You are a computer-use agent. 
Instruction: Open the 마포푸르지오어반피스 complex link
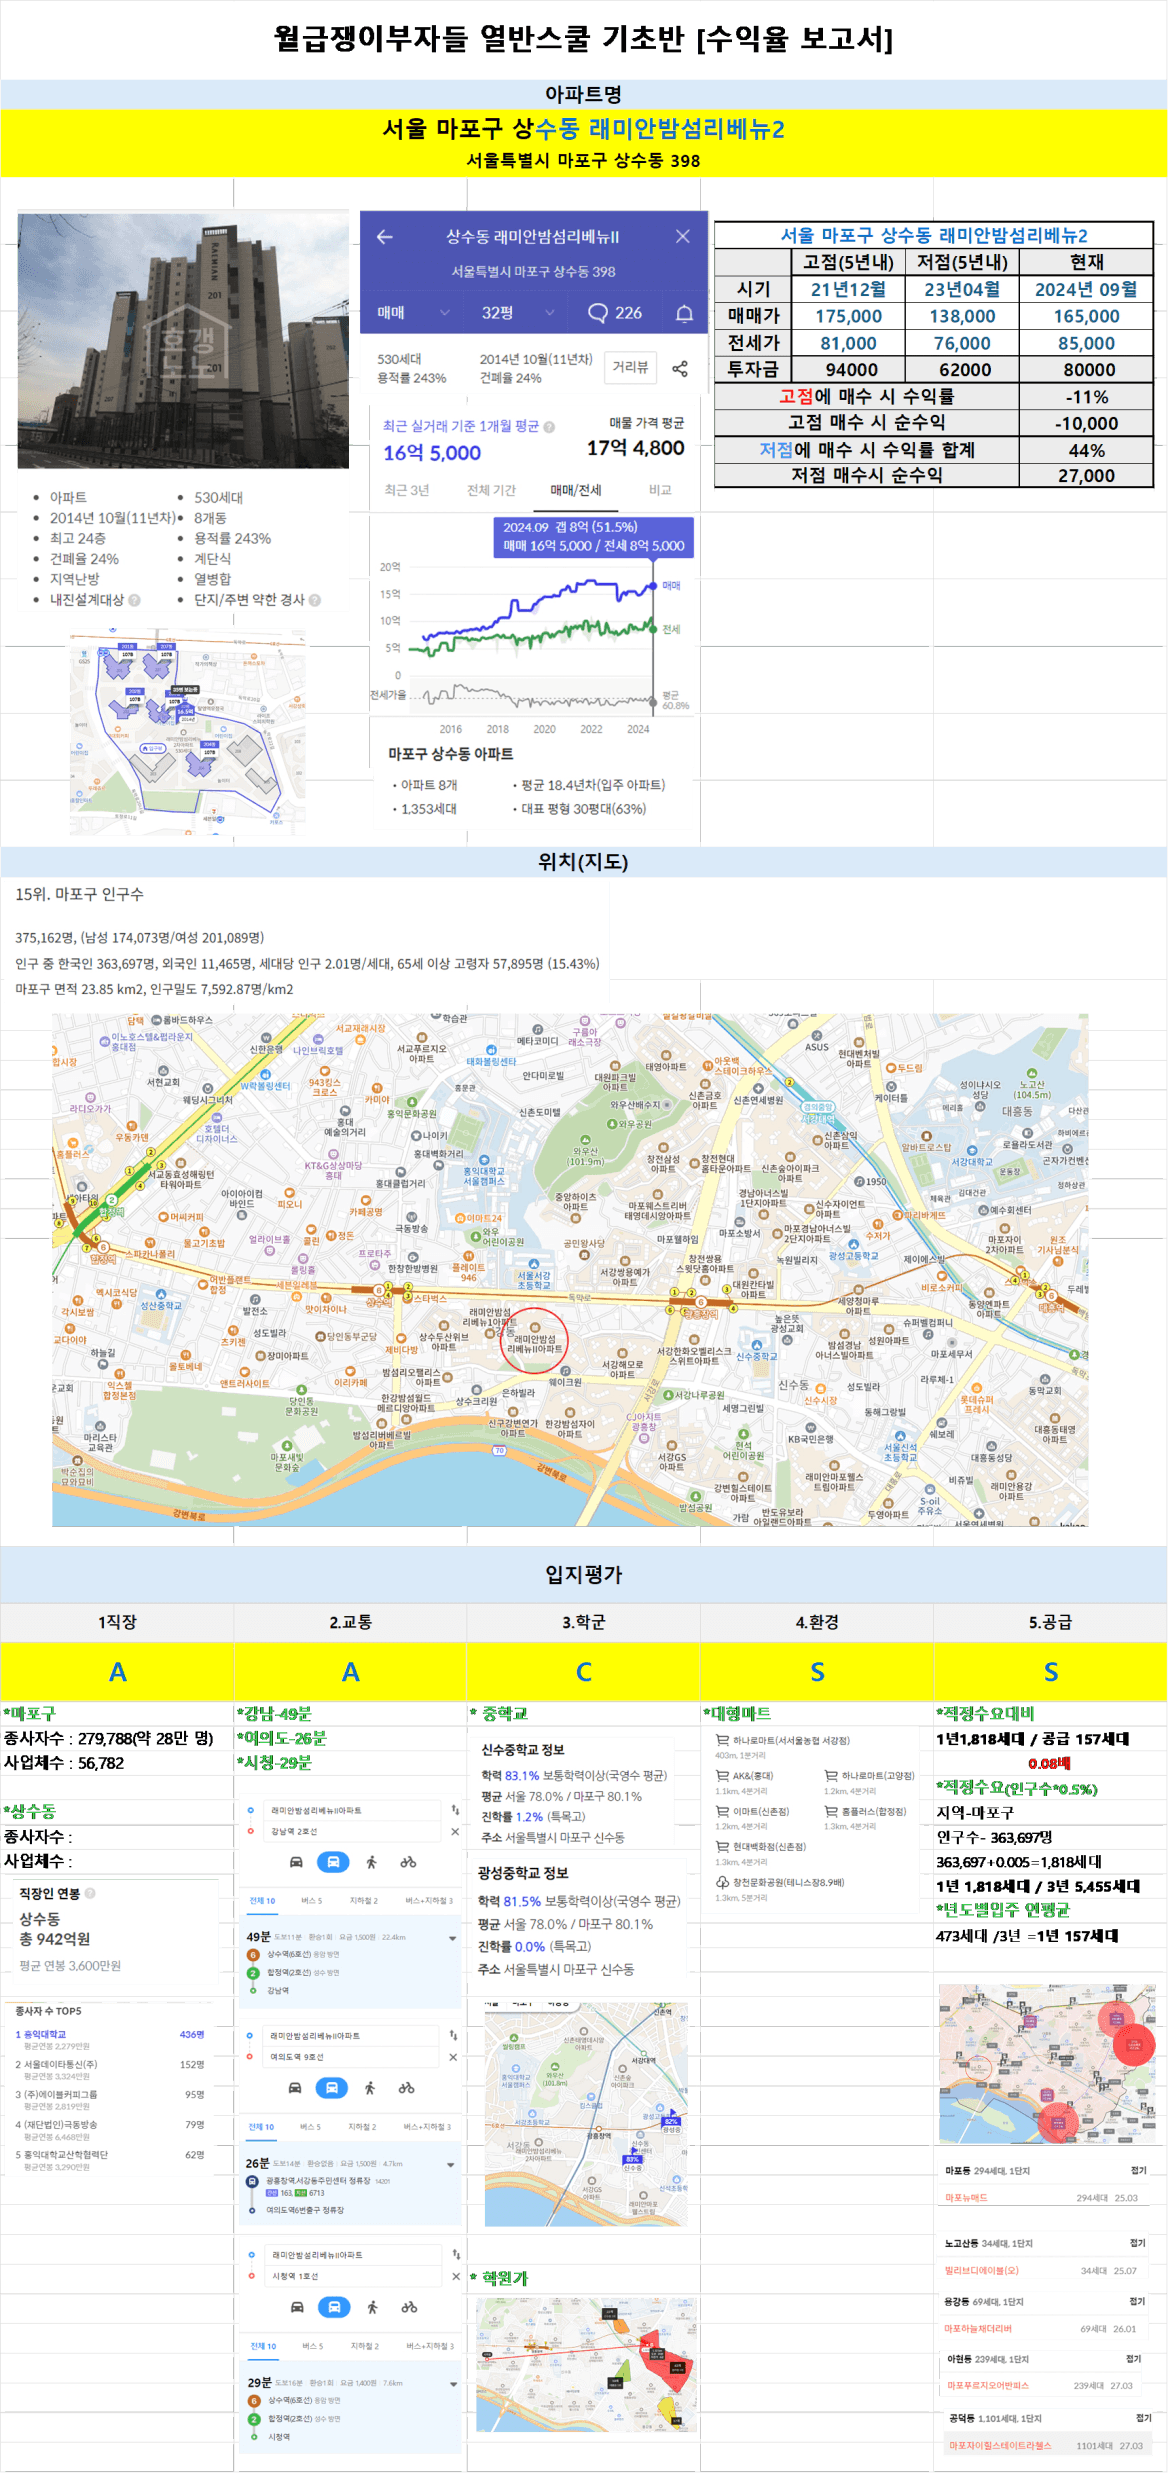coord(988,2385)
